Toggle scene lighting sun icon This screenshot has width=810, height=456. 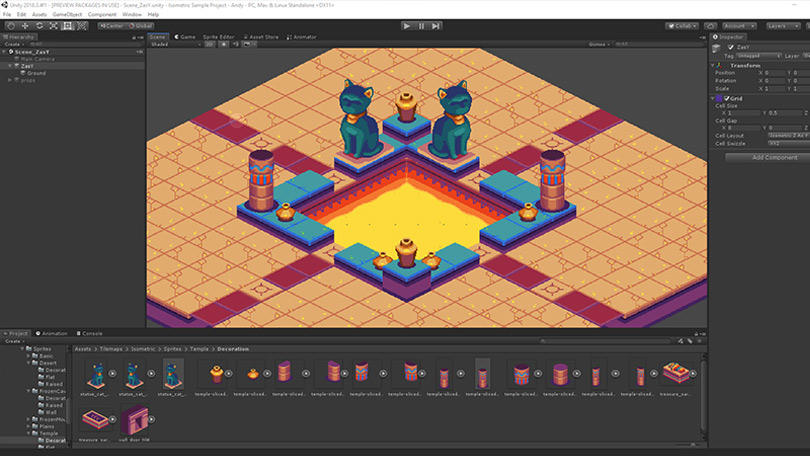[x=224, y=44]
